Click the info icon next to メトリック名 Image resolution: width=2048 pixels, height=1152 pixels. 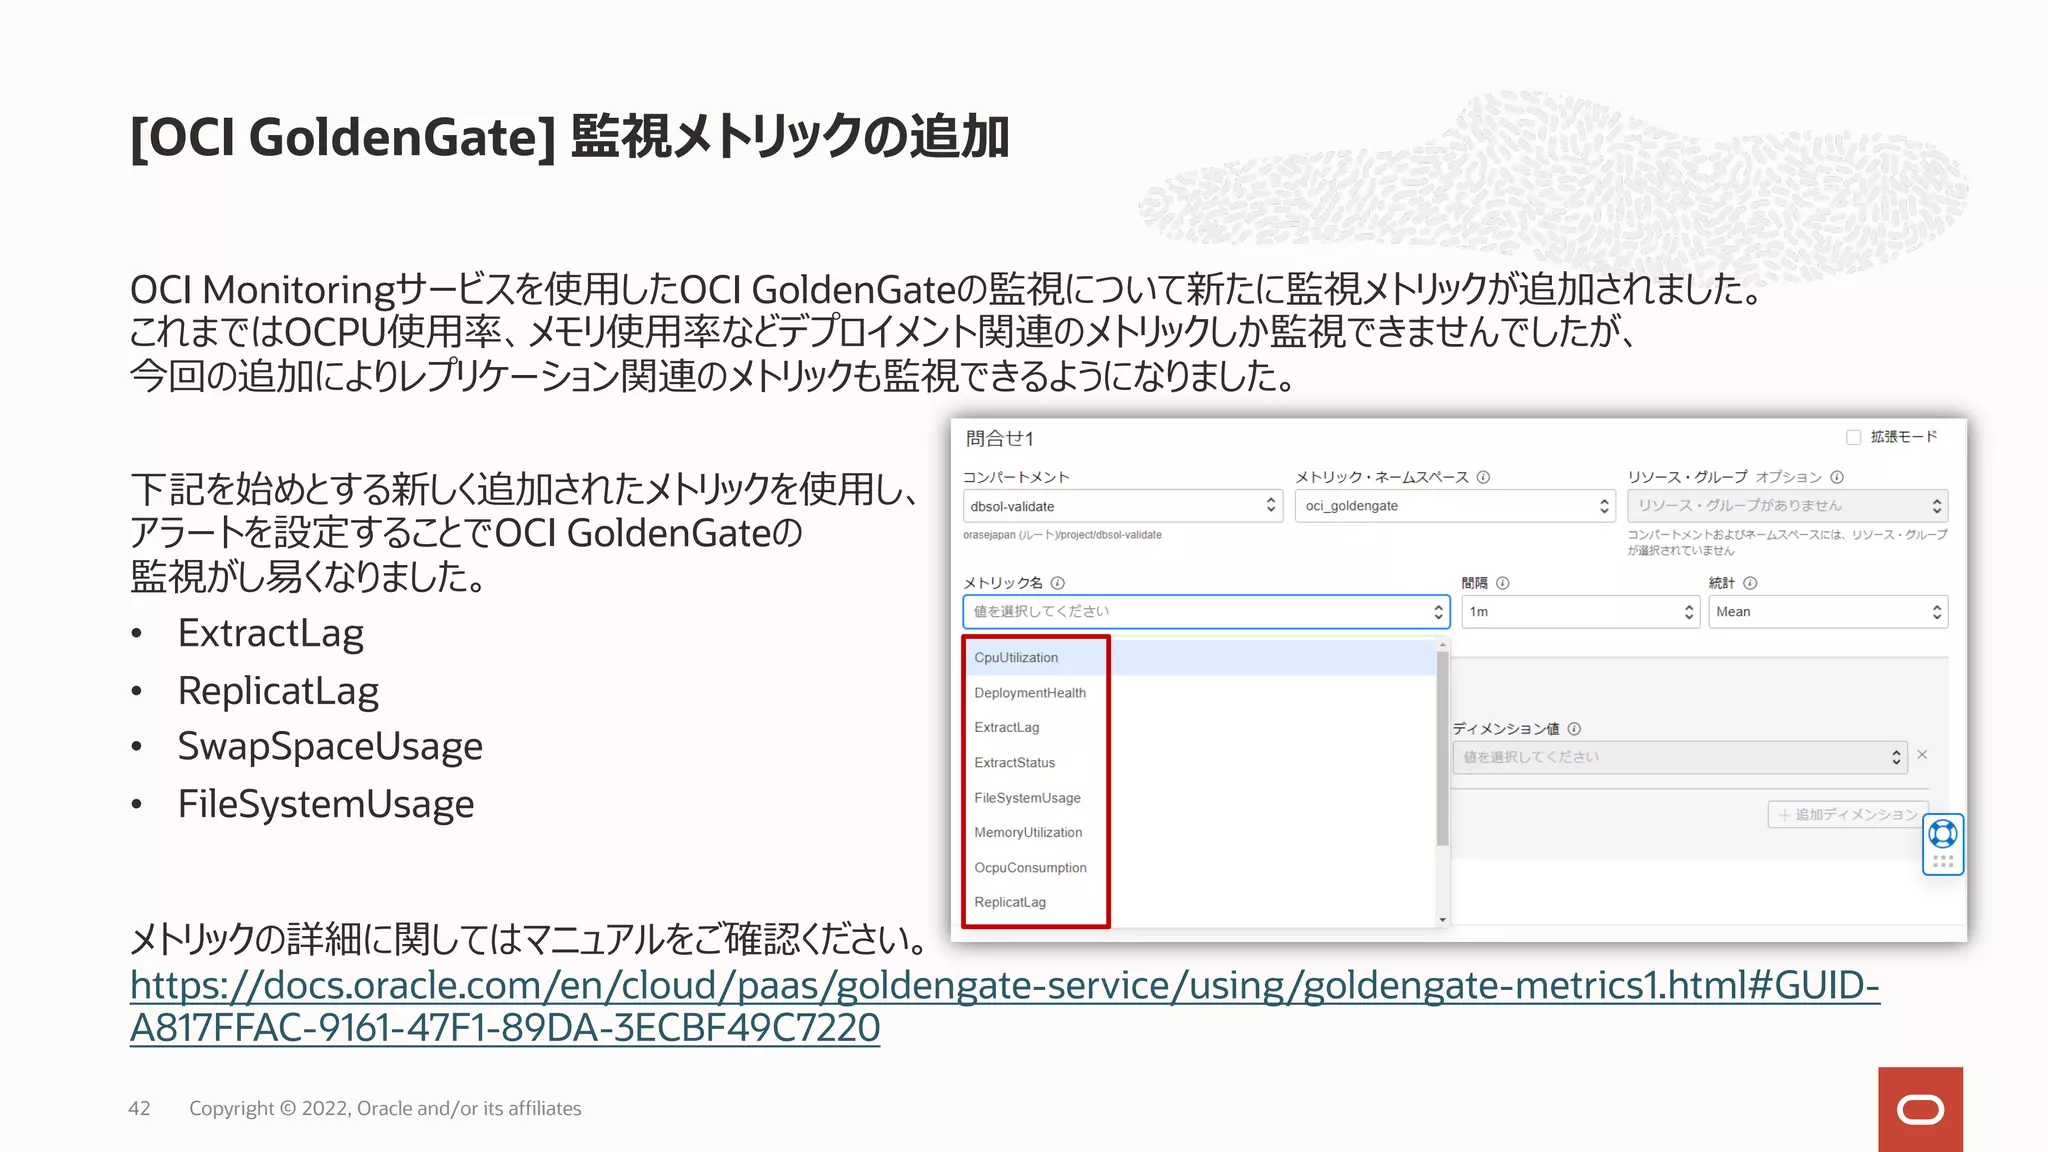point(1058,583)
